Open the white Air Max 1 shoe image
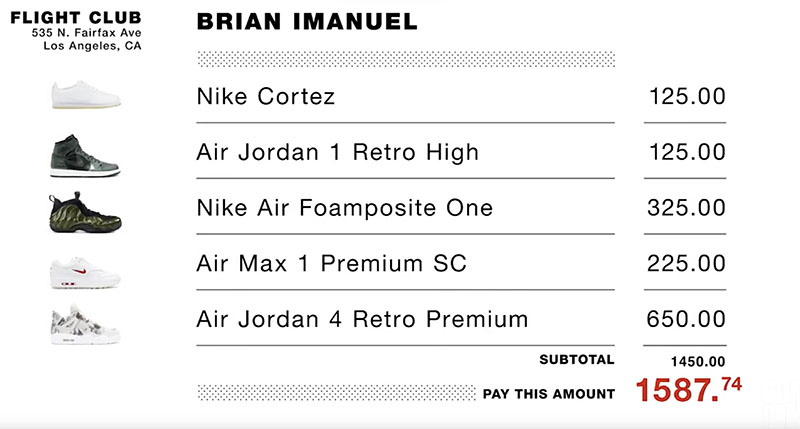The image size is (800, 429). [x=86, y=269]
